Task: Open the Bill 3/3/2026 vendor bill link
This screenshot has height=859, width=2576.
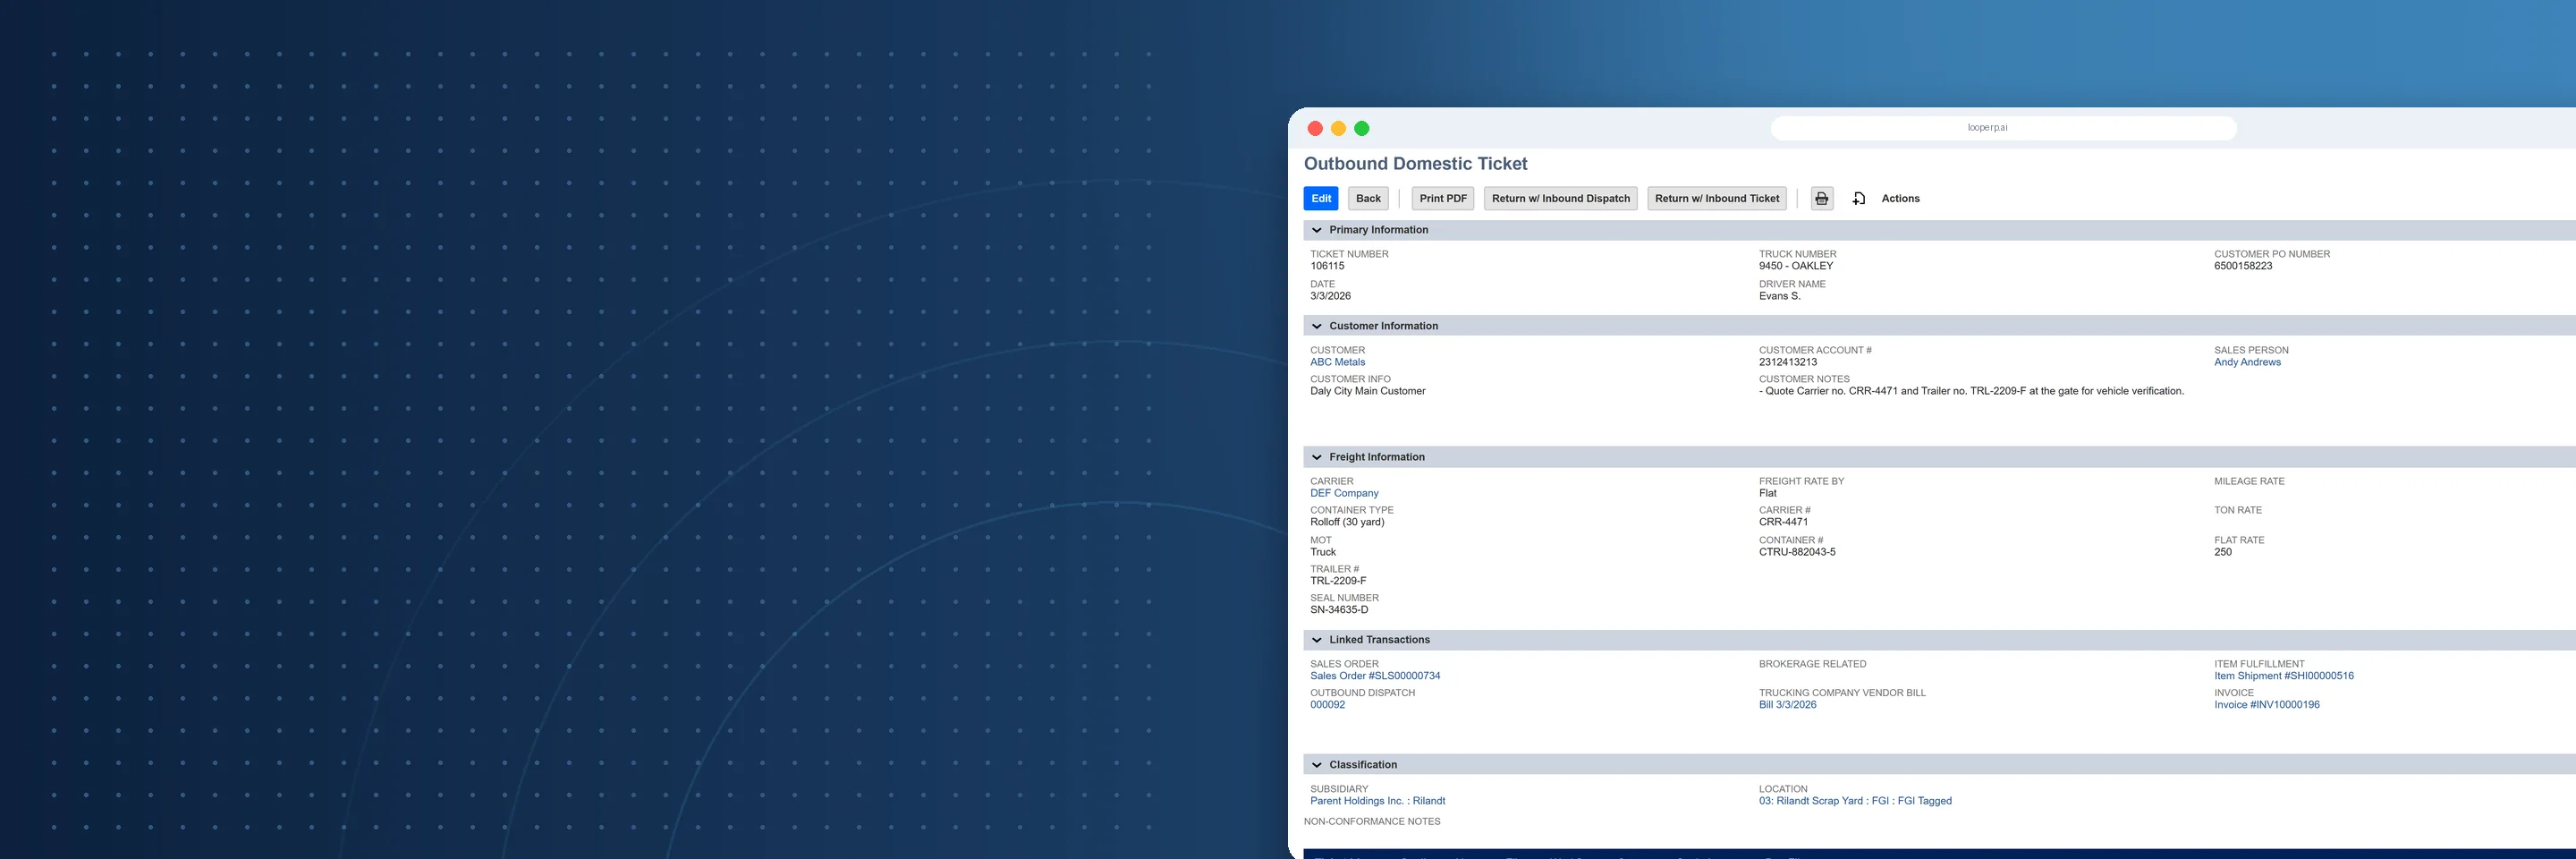Action: 1787,705
